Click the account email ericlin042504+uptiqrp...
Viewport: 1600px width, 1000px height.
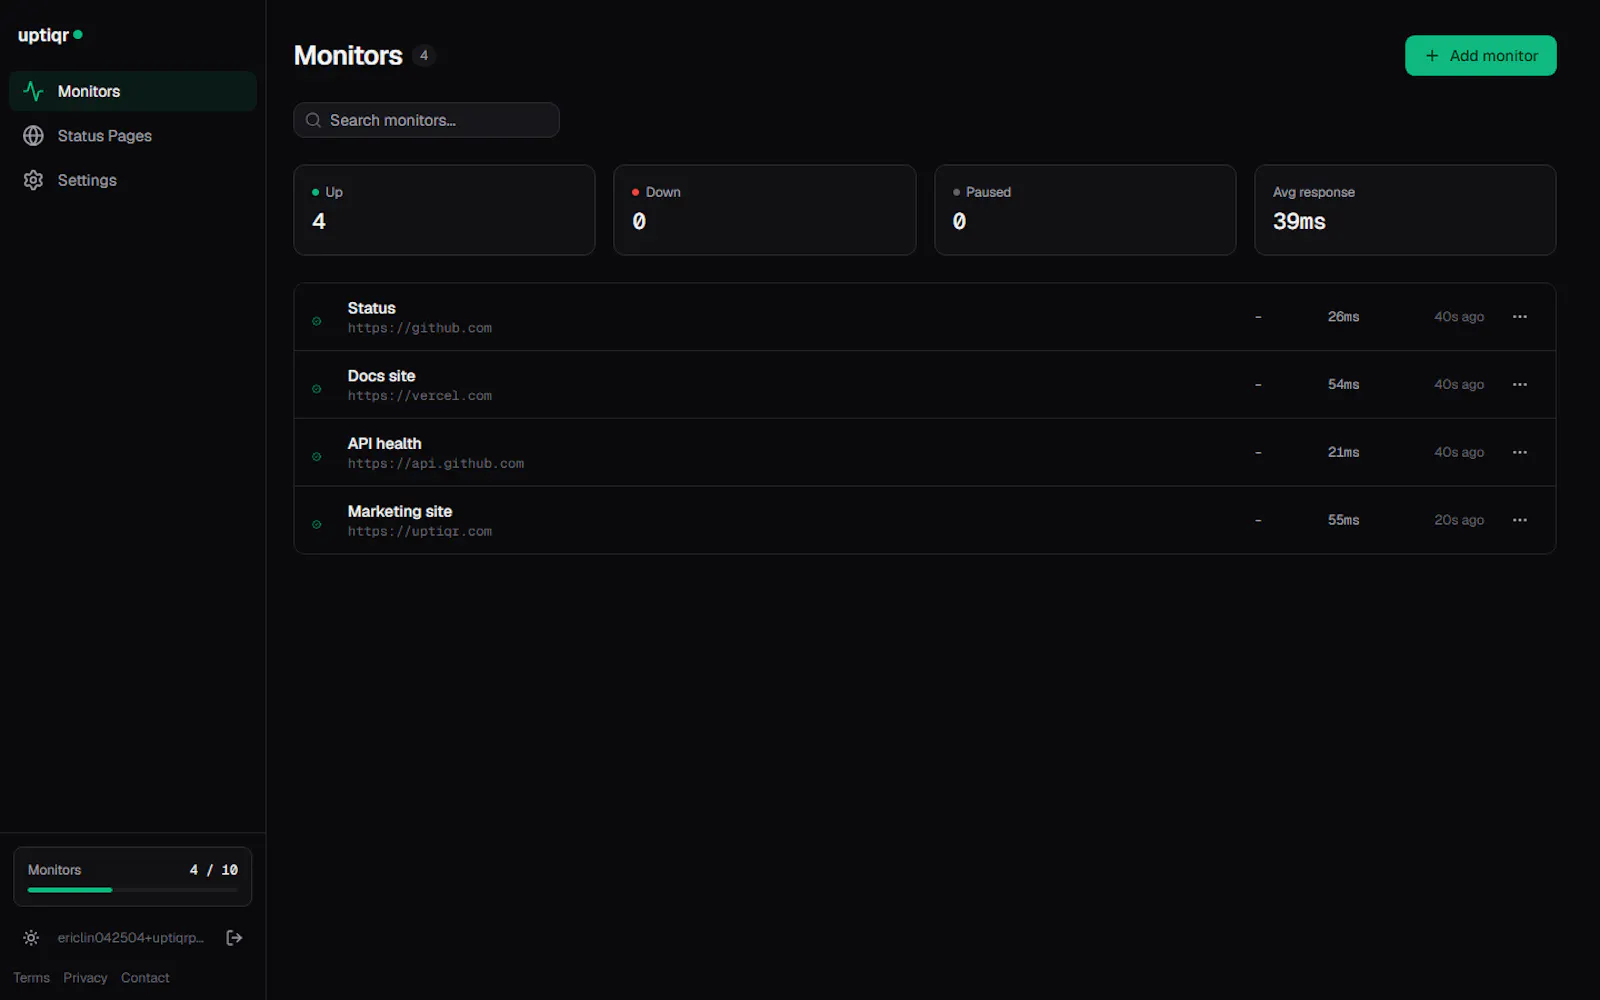coord(130,938)
